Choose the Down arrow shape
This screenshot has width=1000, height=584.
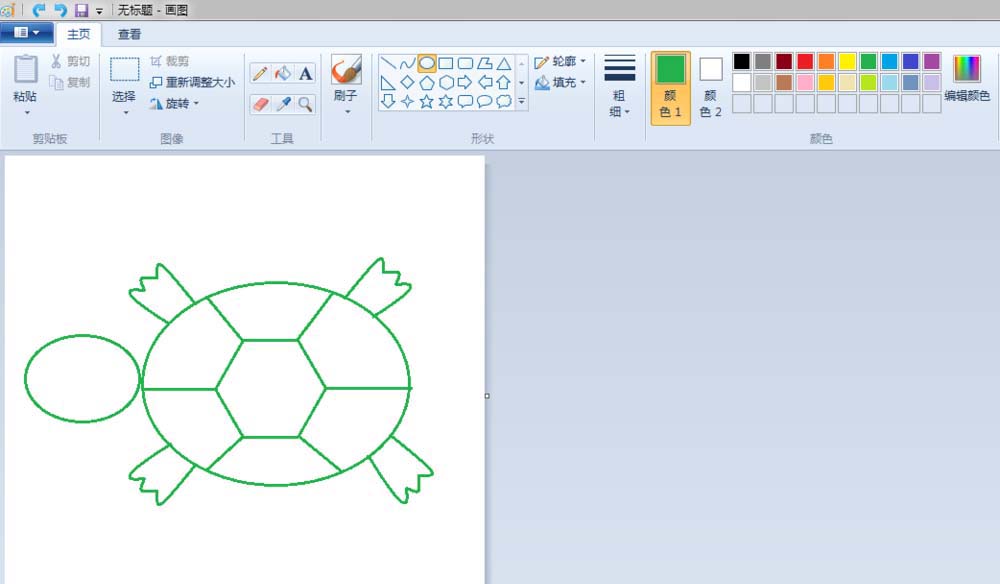[388, 101]
